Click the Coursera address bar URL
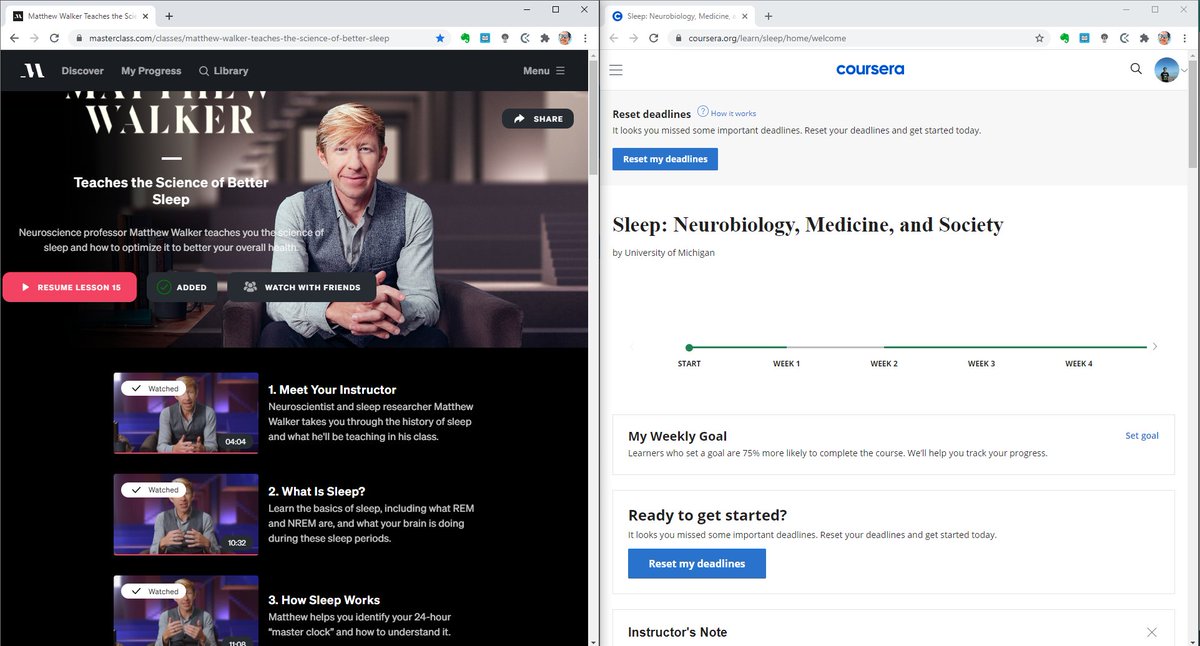 pyautogui.click(x=767, y=38)
